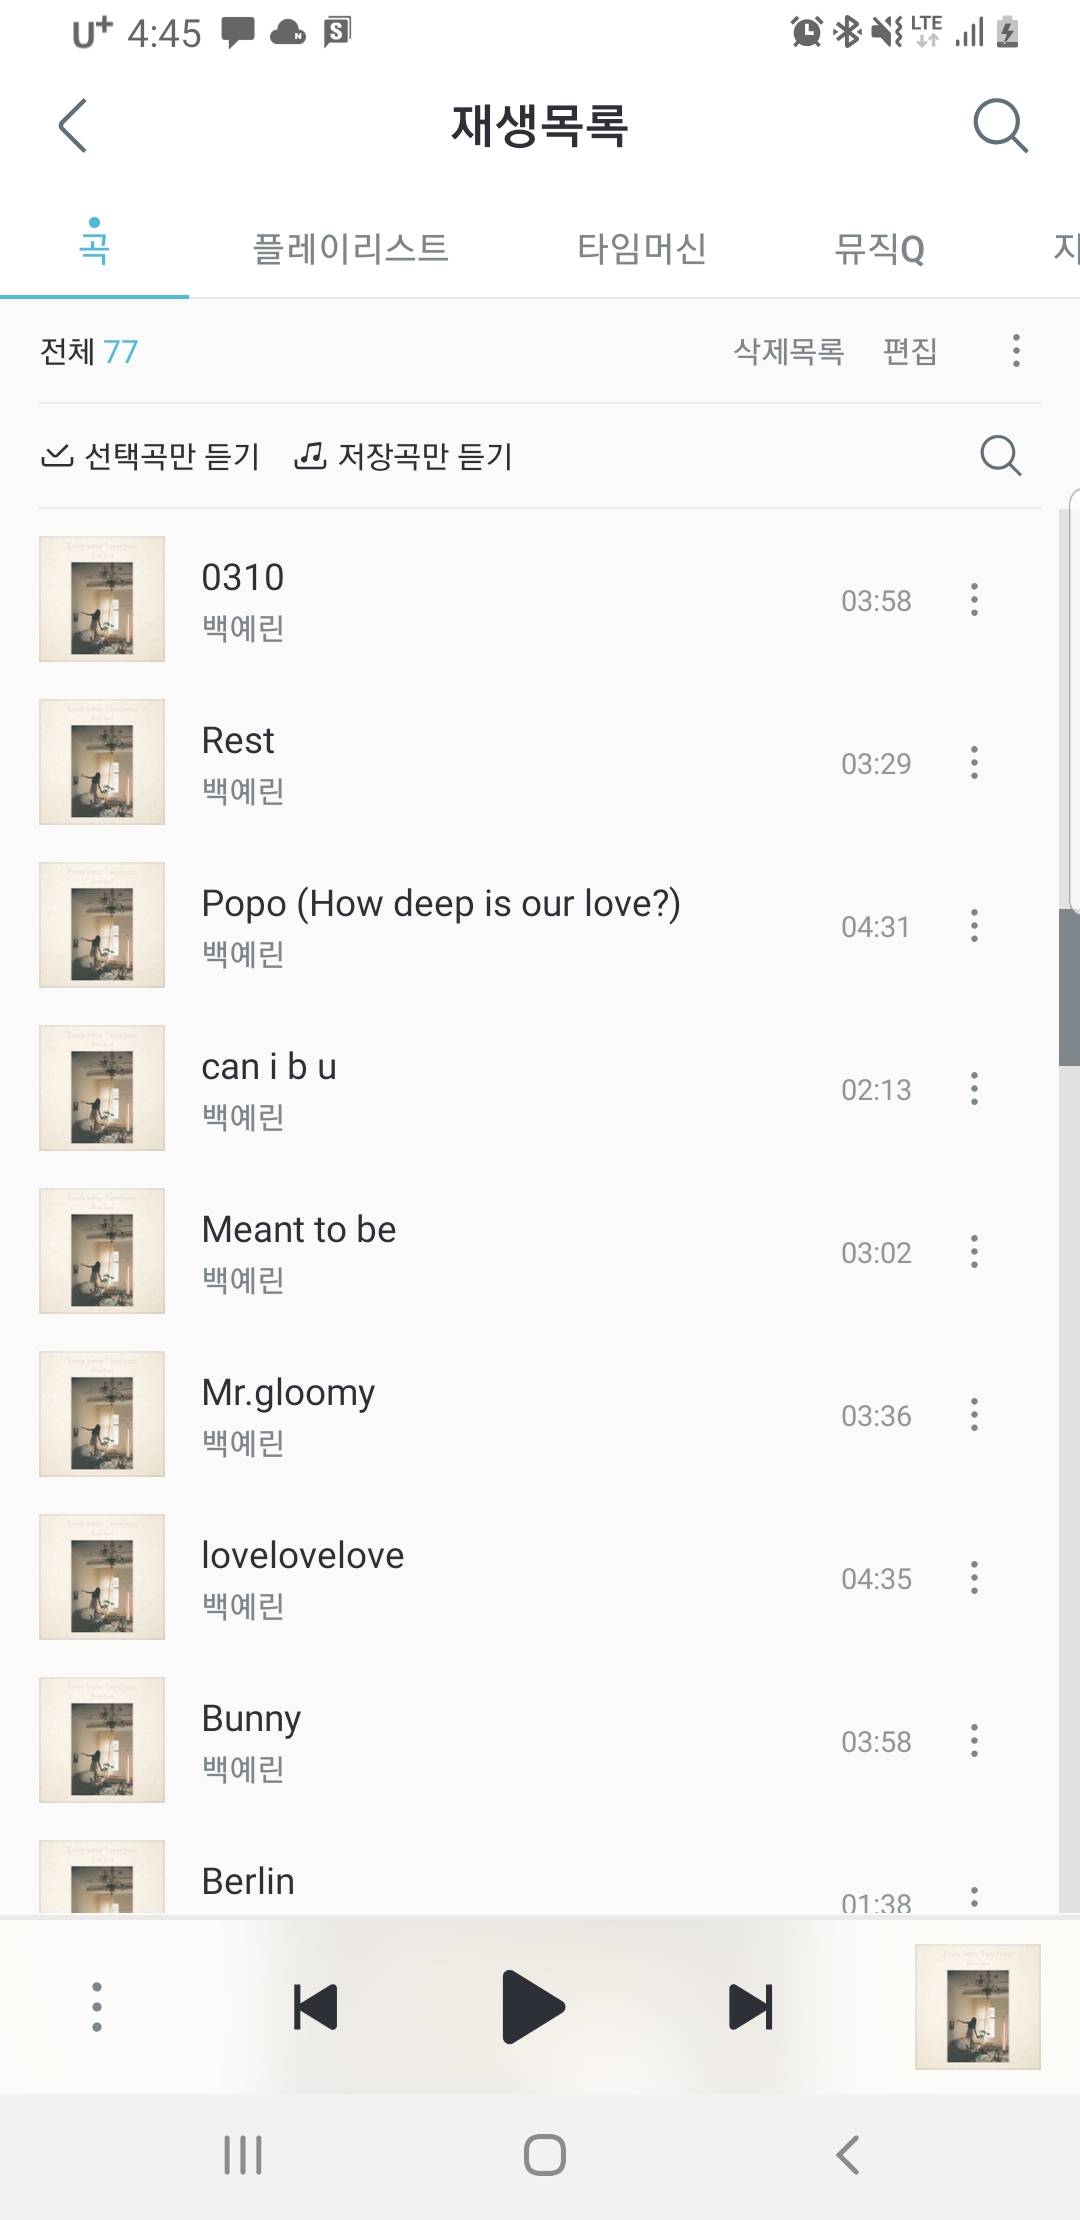Open search via top-right magnifier icon
Viewport: 1080px width, 2220px height.
[x=1000, y=126]
